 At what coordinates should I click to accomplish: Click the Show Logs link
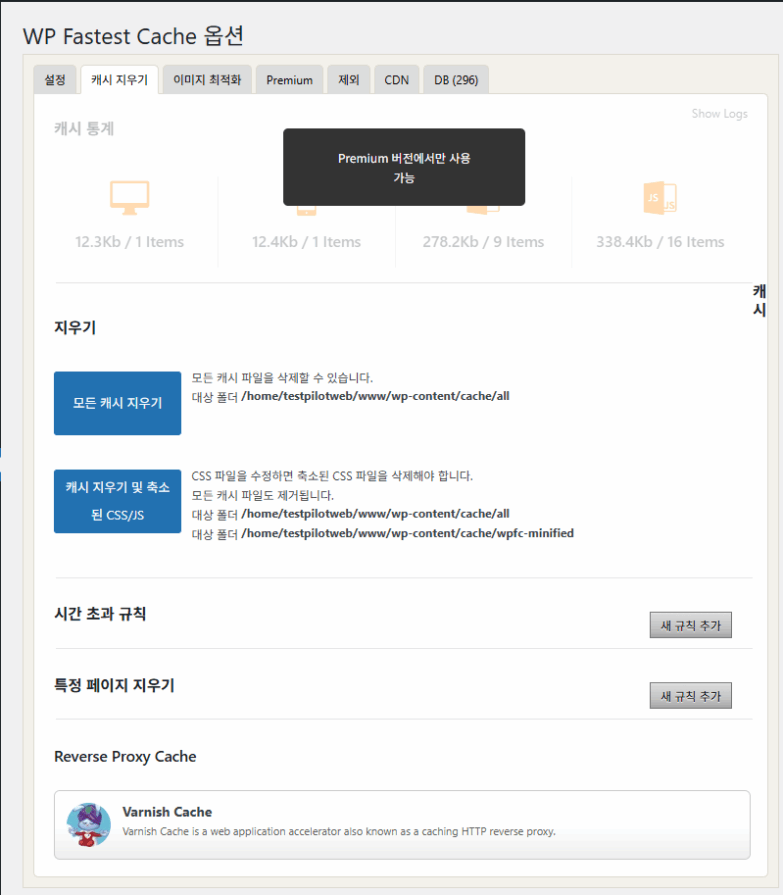tap(719, 114)
